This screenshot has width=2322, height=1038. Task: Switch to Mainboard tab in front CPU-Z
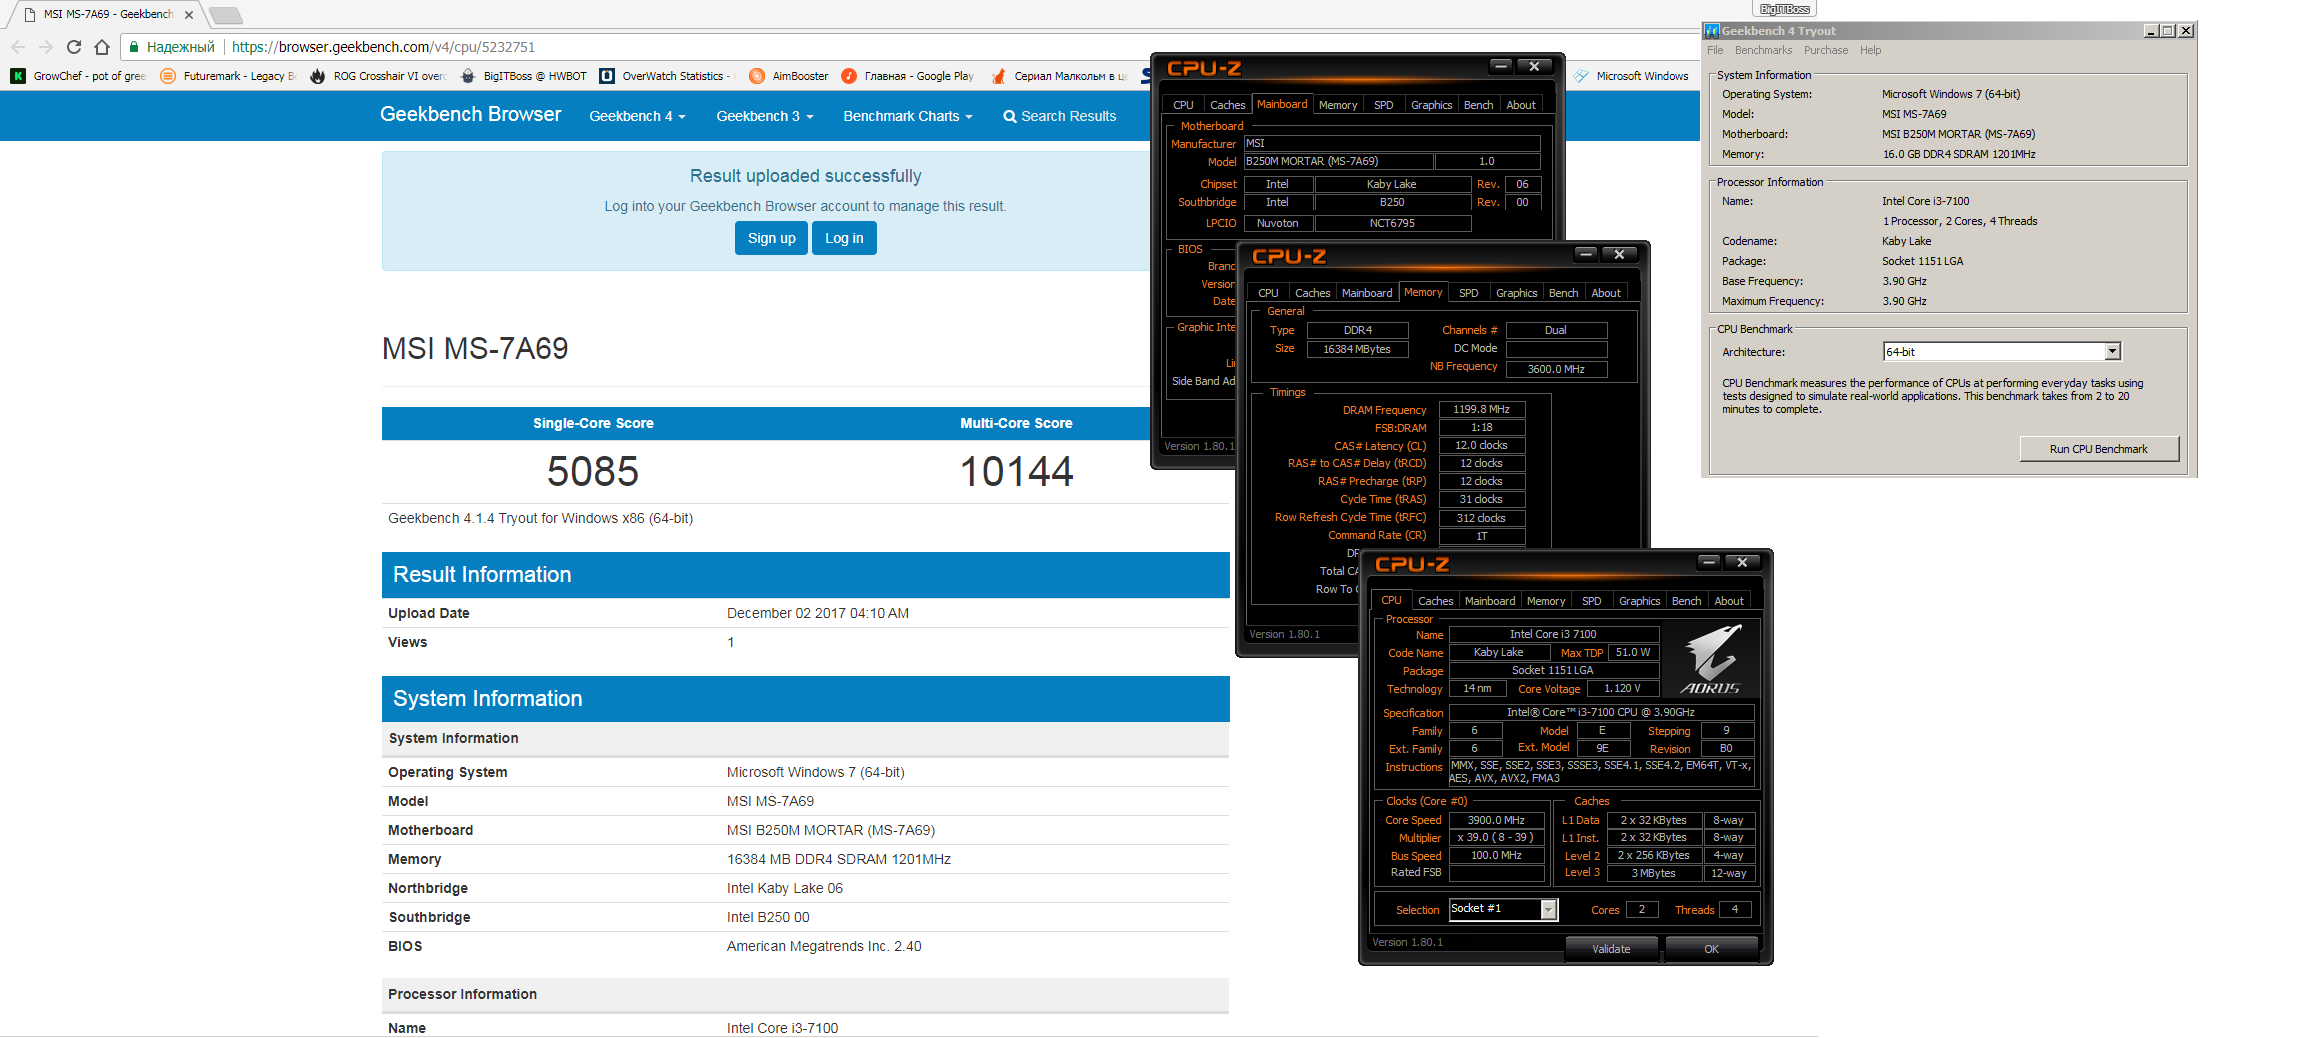pos(1490,601)
